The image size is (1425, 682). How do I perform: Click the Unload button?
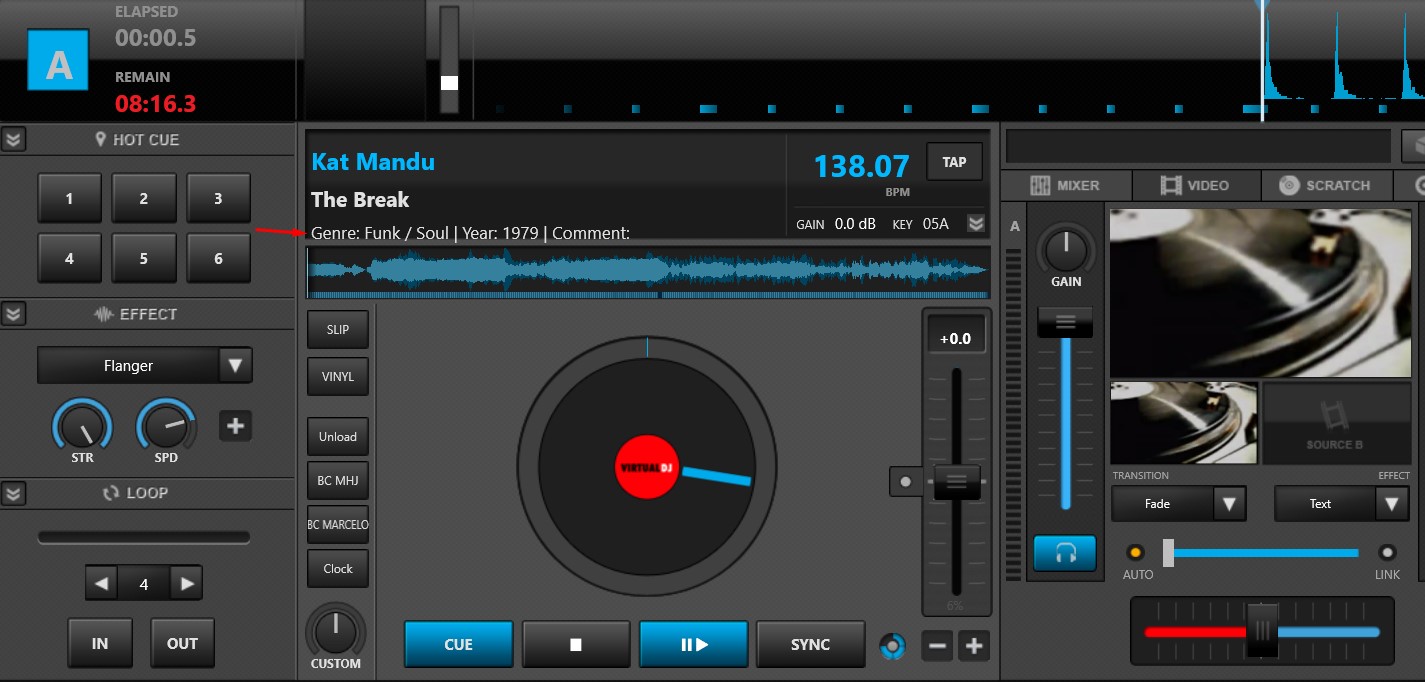coord(338,437)
